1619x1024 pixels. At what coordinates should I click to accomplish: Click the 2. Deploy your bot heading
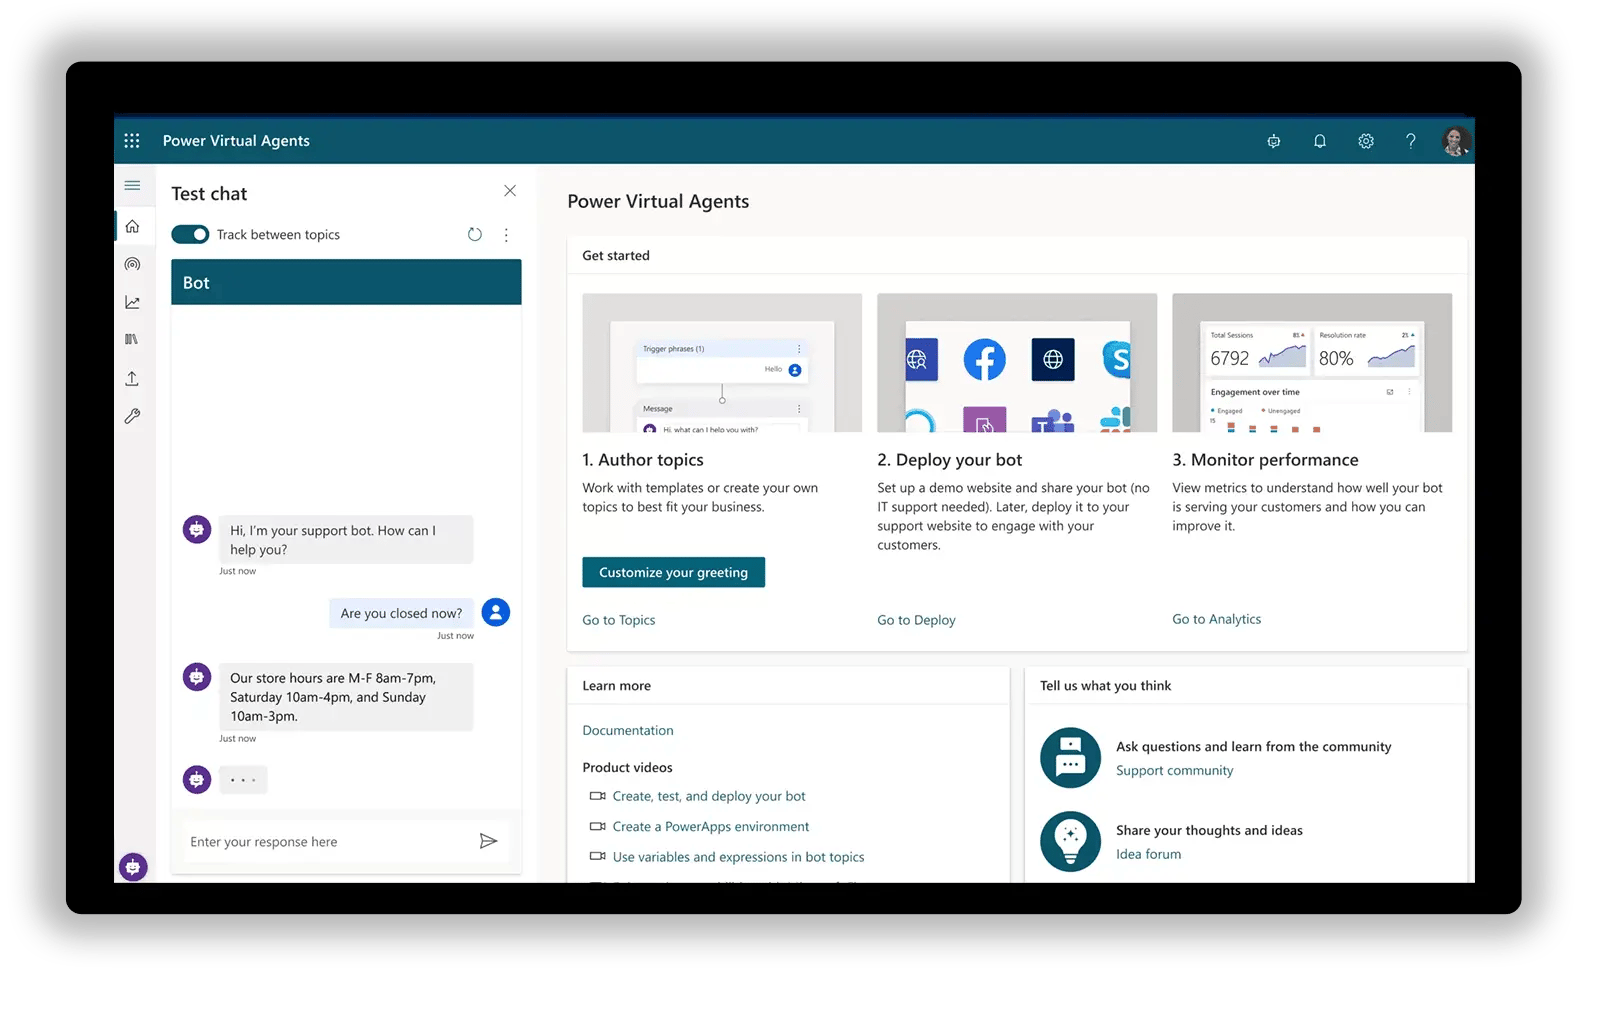[x=950, y=460]
